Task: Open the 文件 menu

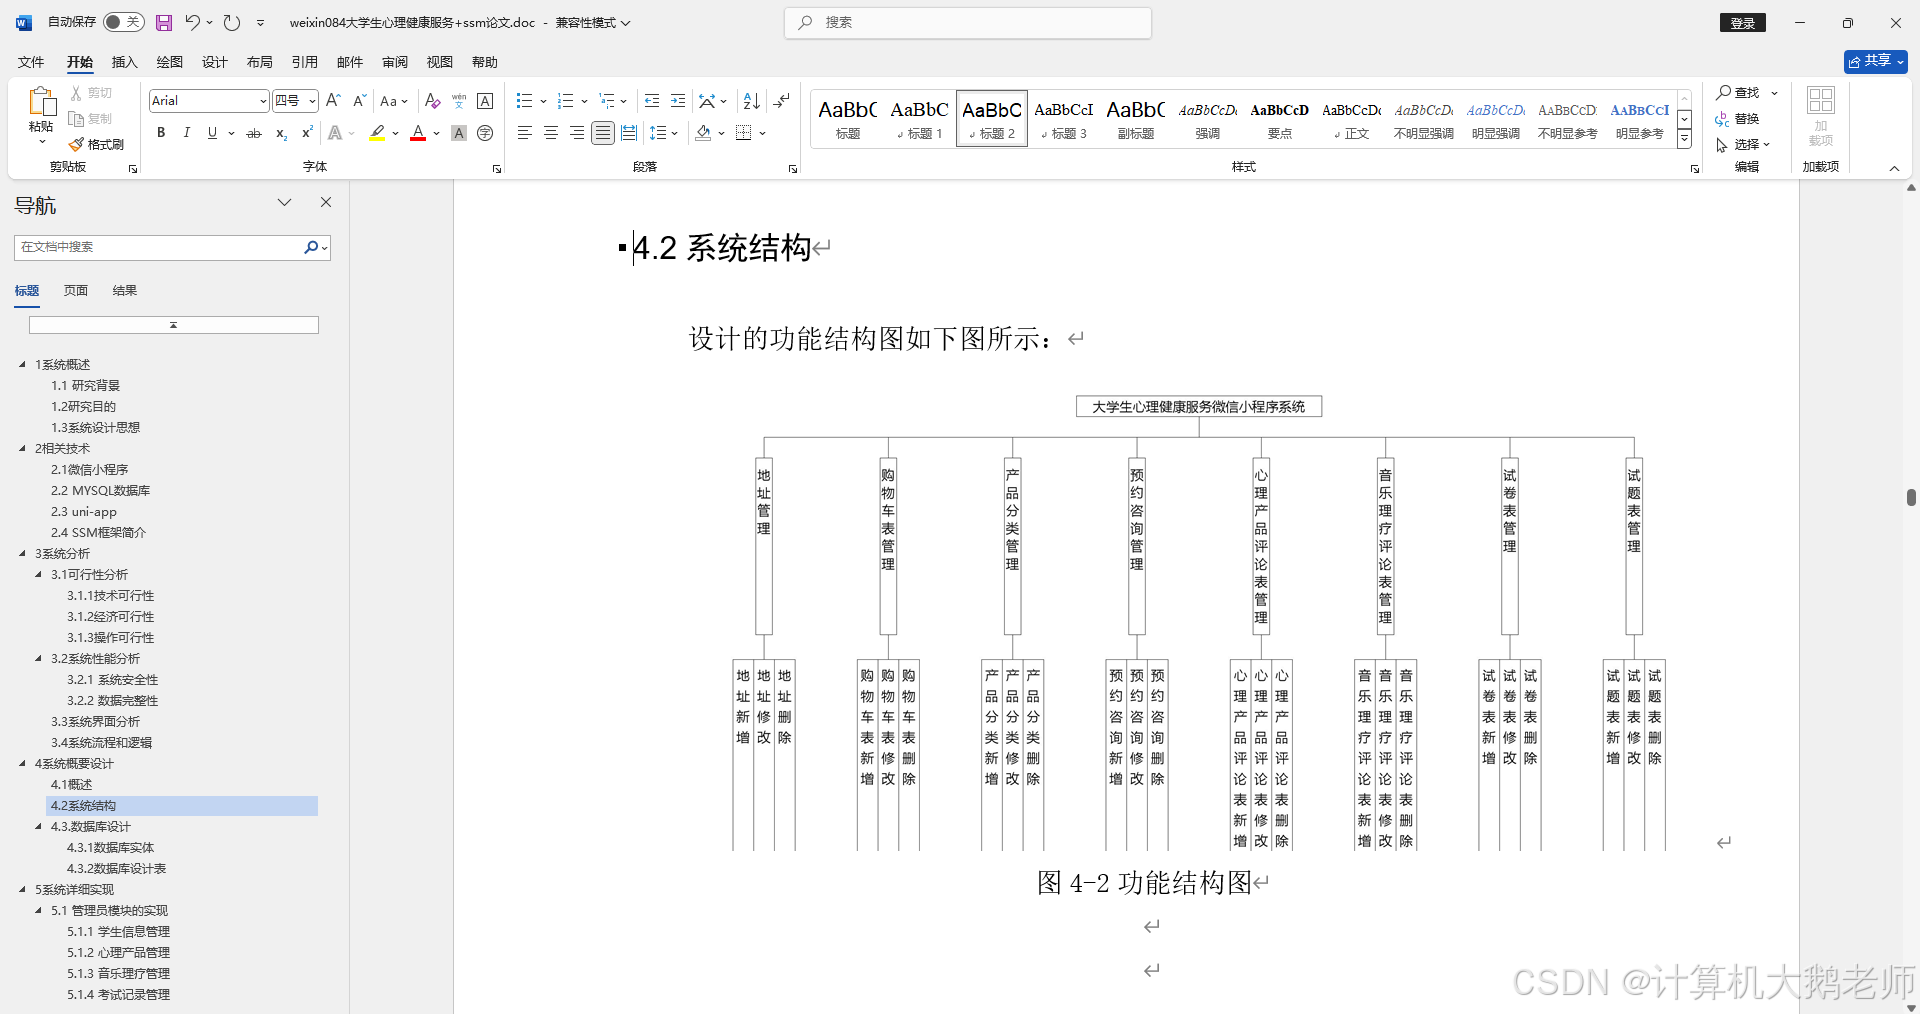Action: tap(31, 62)
